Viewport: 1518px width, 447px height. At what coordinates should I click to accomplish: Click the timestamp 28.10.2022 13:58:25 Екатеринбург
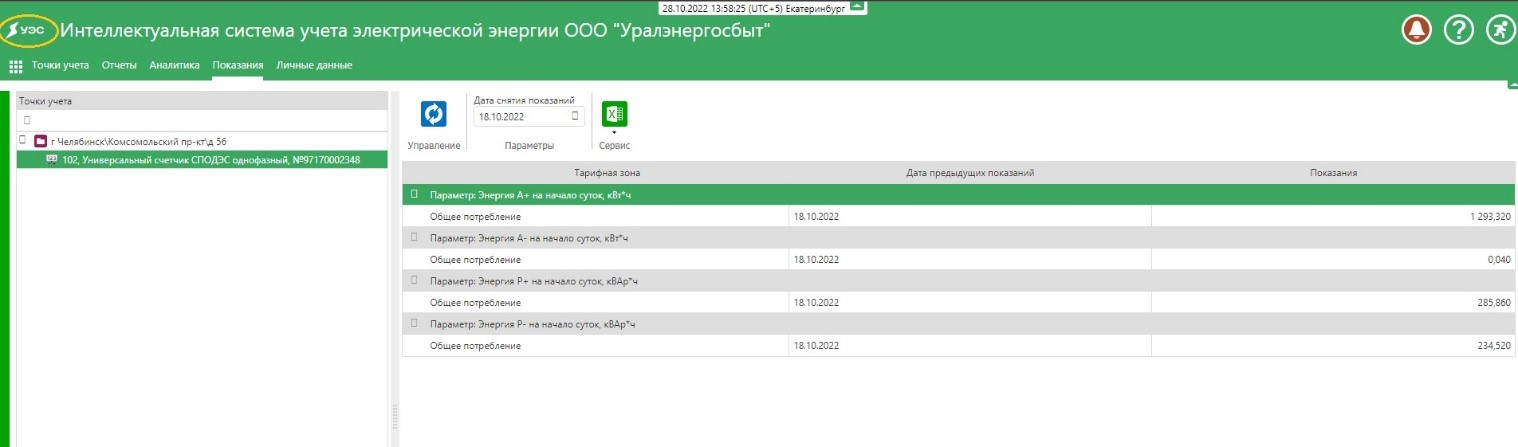[754, 7]
